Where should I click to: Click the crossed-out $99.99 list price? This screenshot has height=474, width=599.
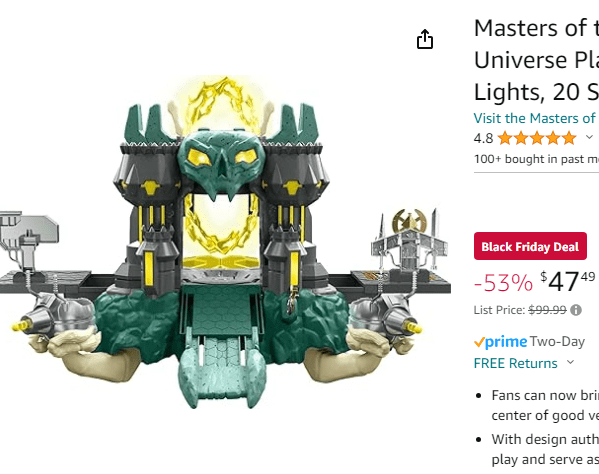[547, 310]
